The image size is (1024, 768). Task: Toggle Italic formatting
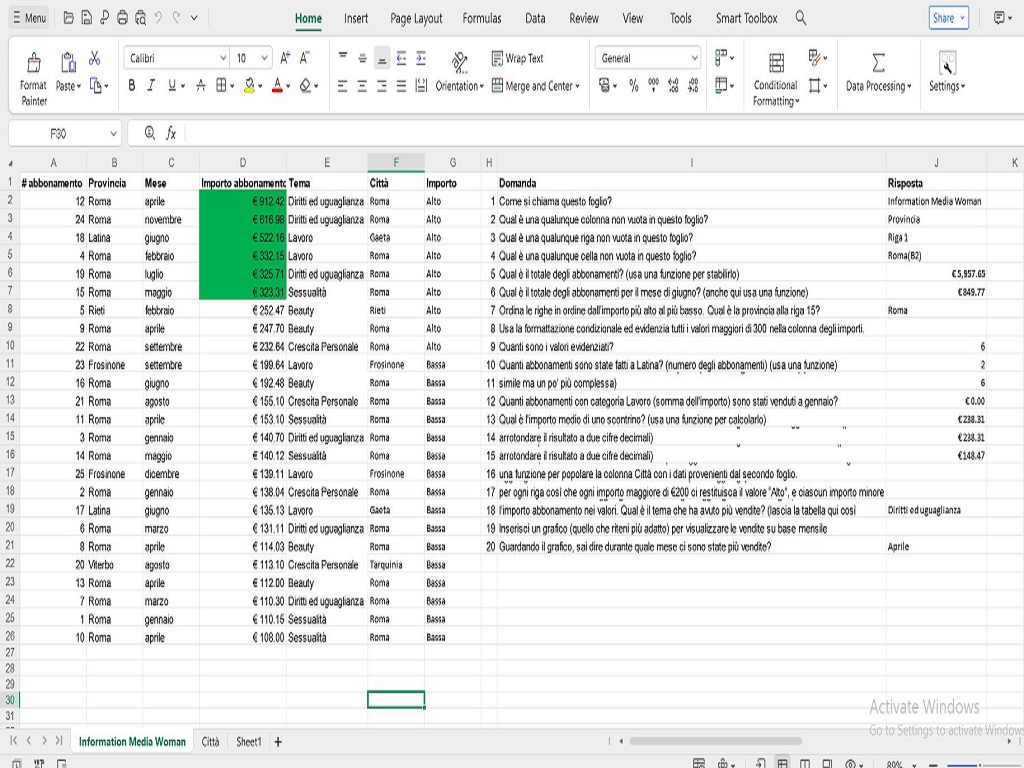click(151, 86)
